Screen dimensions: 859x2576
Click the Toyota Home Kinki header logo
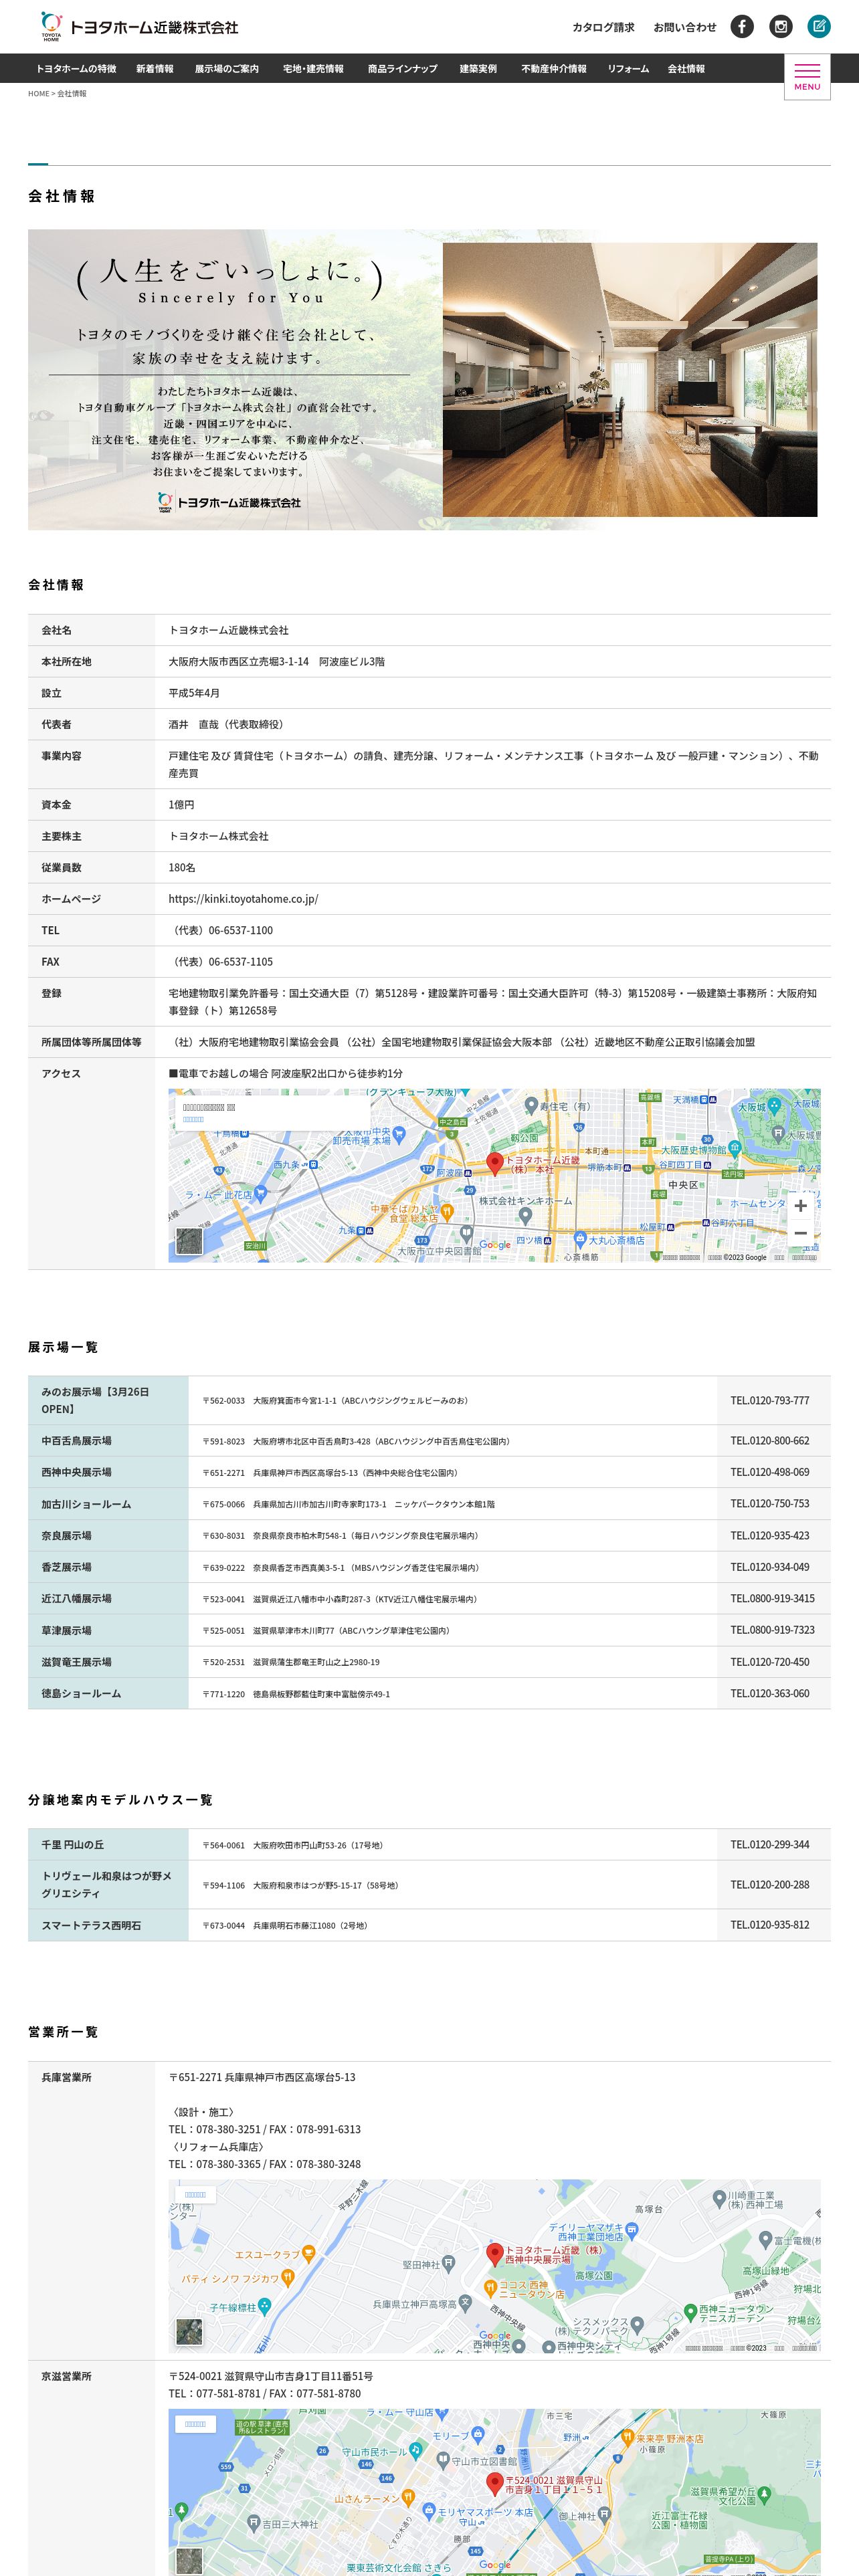(x=139, y=27)
